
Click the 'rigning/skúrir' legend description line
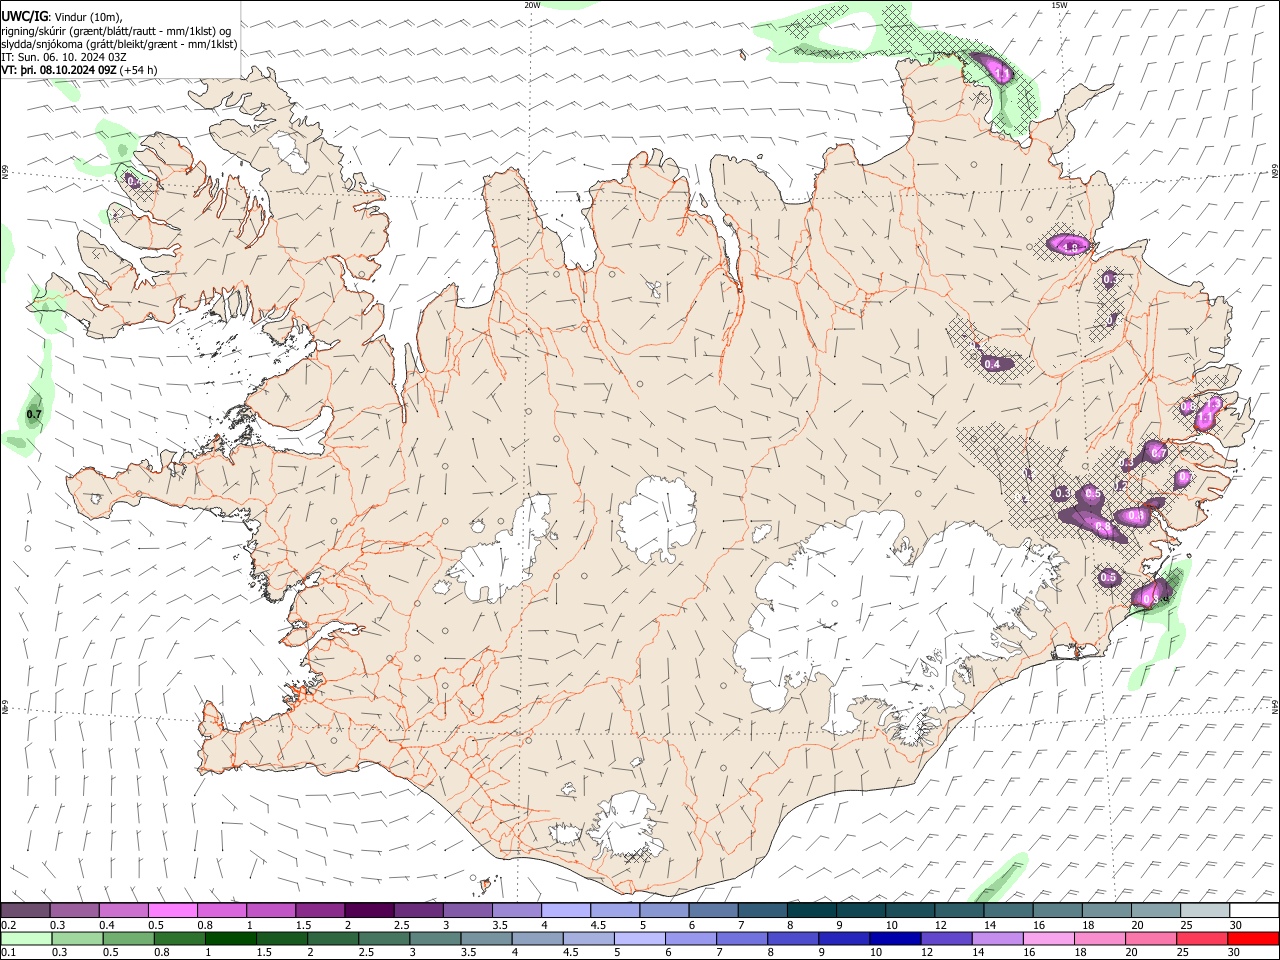pyautogui.click(x=116, y=30)
